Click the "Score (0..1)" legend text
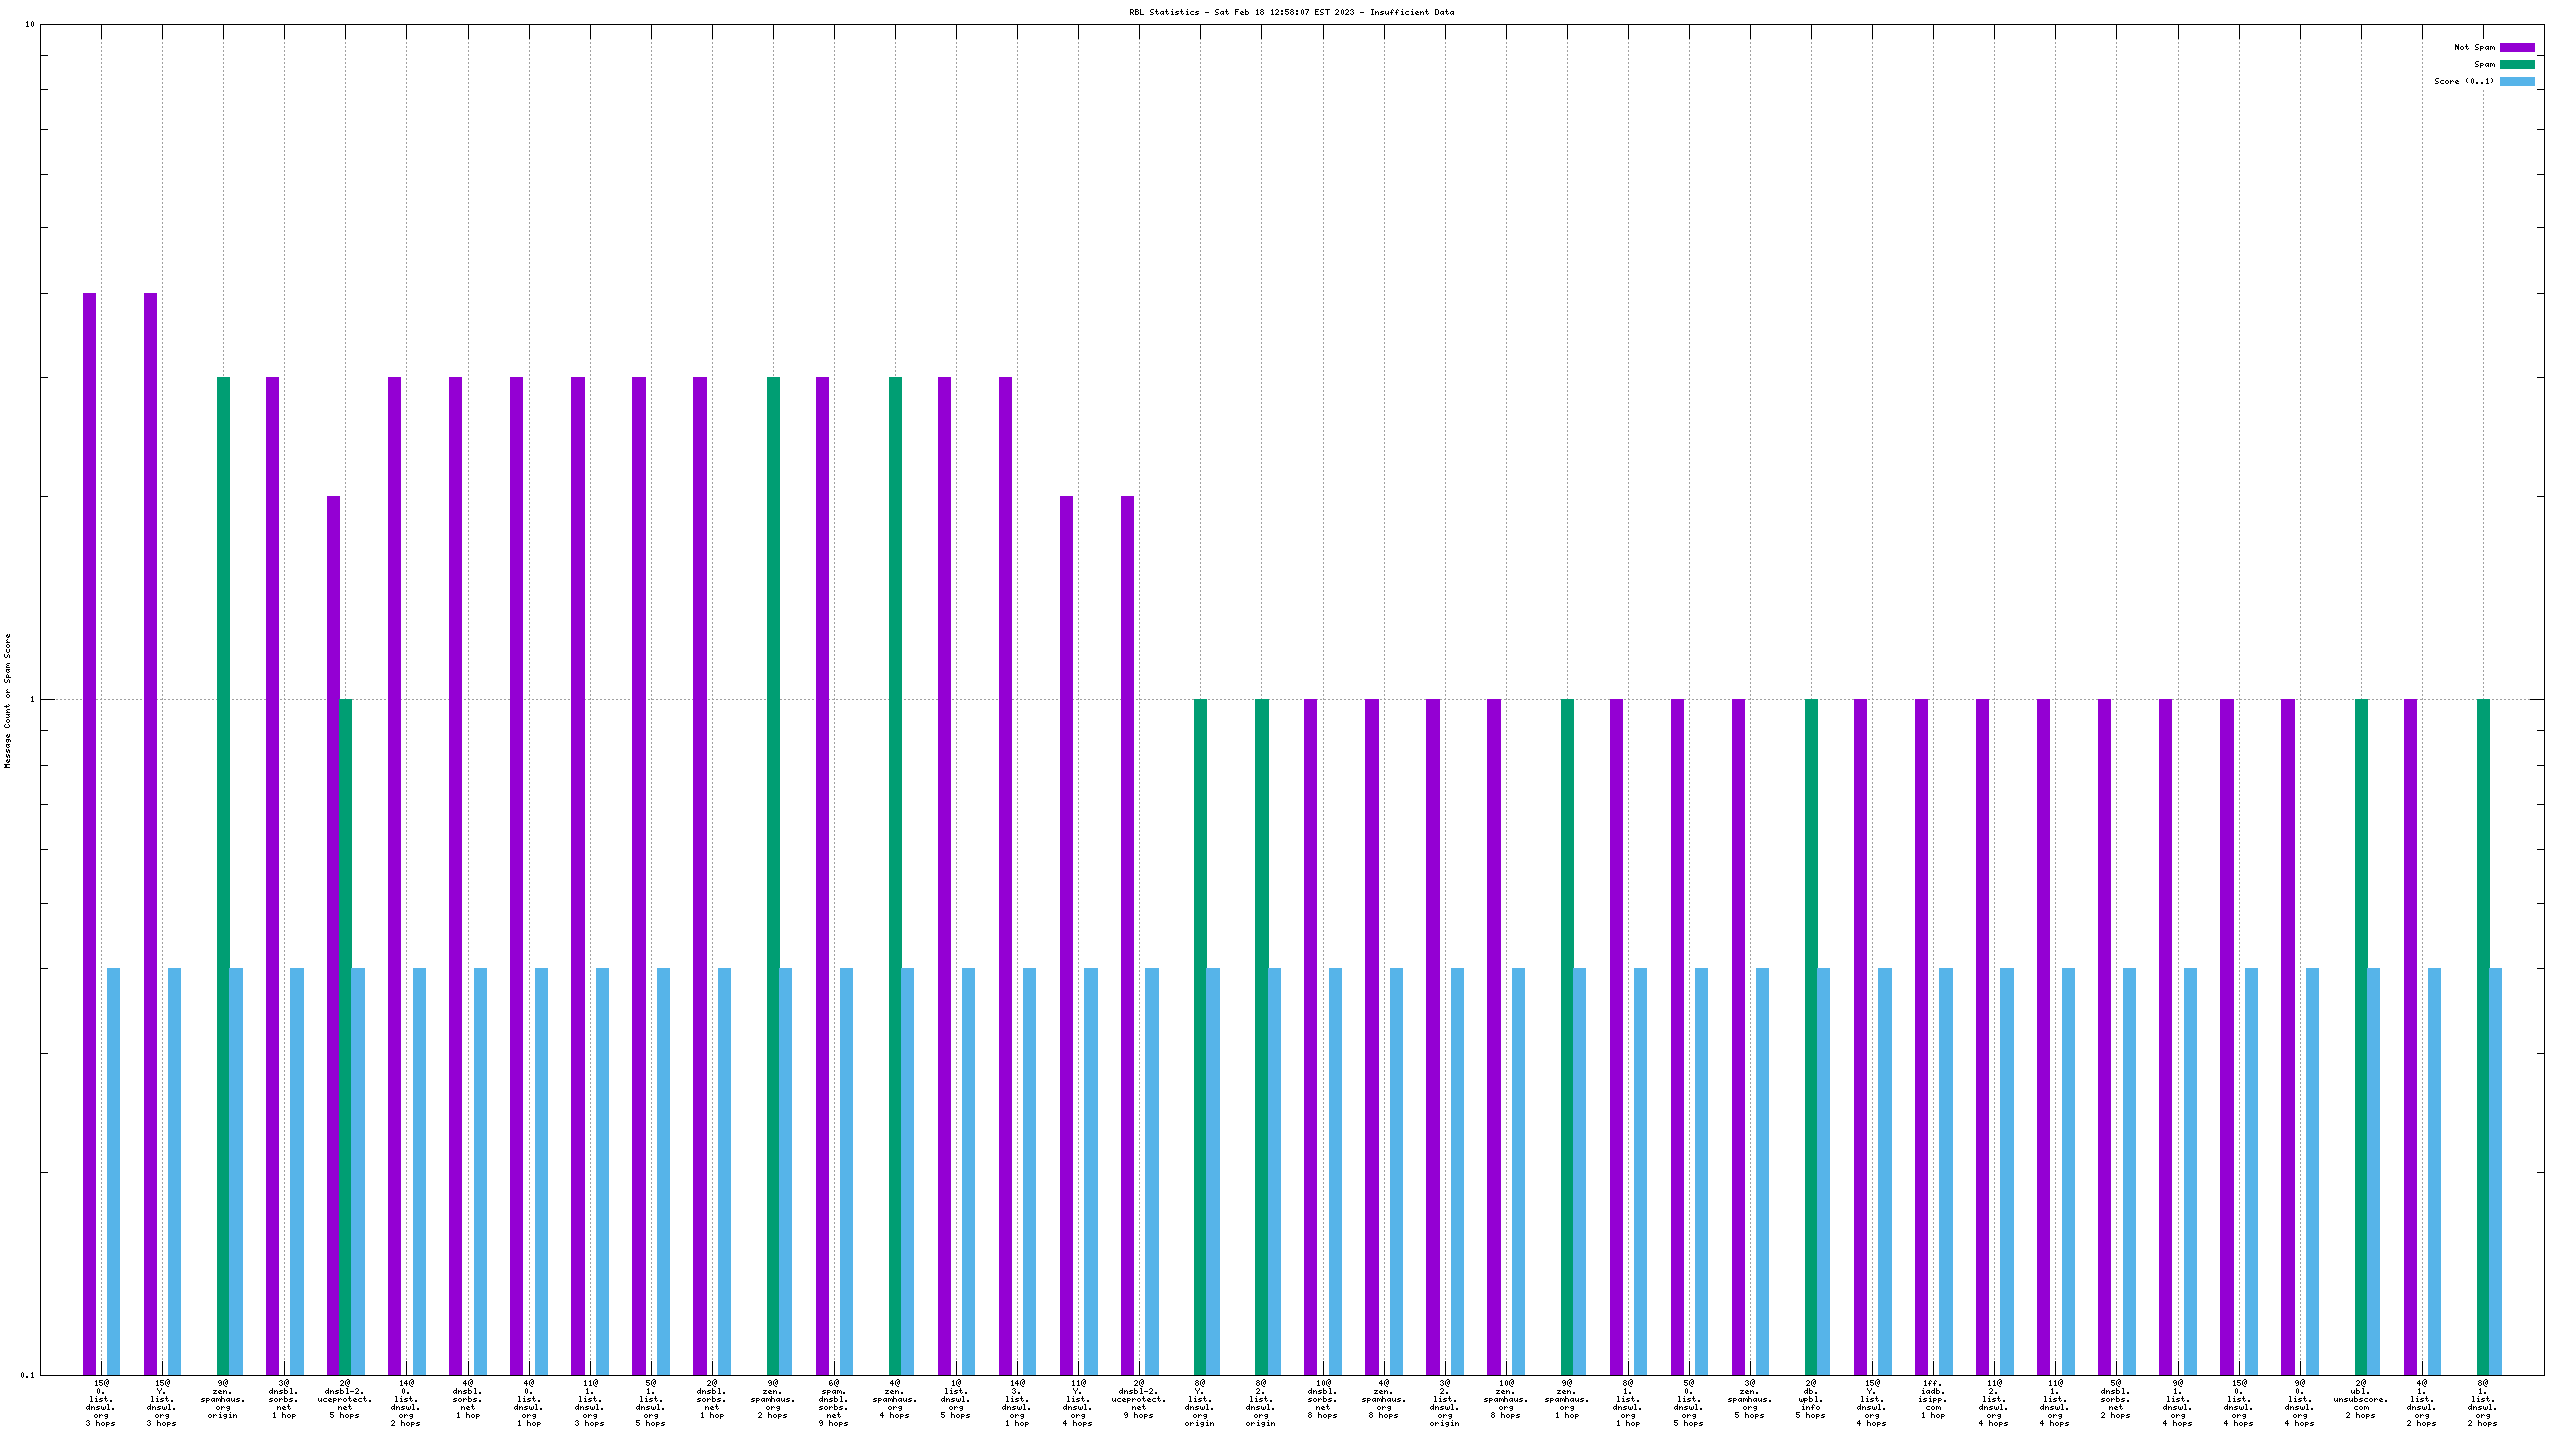The height and width of the screenshot is (1440, 2560). [2464, 81]
